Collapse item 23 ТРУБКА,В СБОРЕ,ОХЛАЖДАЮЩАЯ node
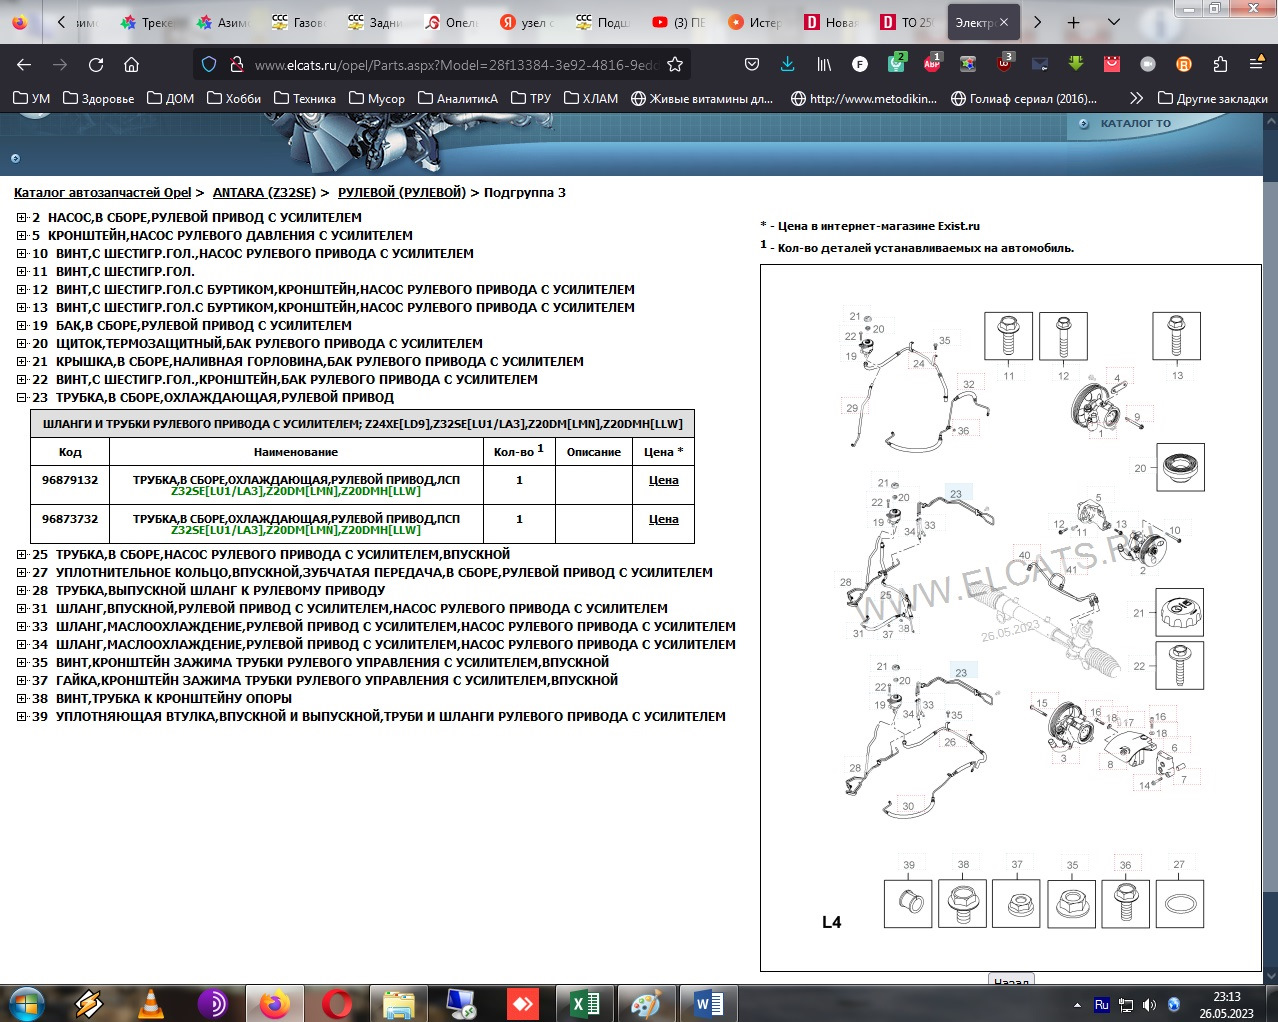 click(x=22, y=398)
